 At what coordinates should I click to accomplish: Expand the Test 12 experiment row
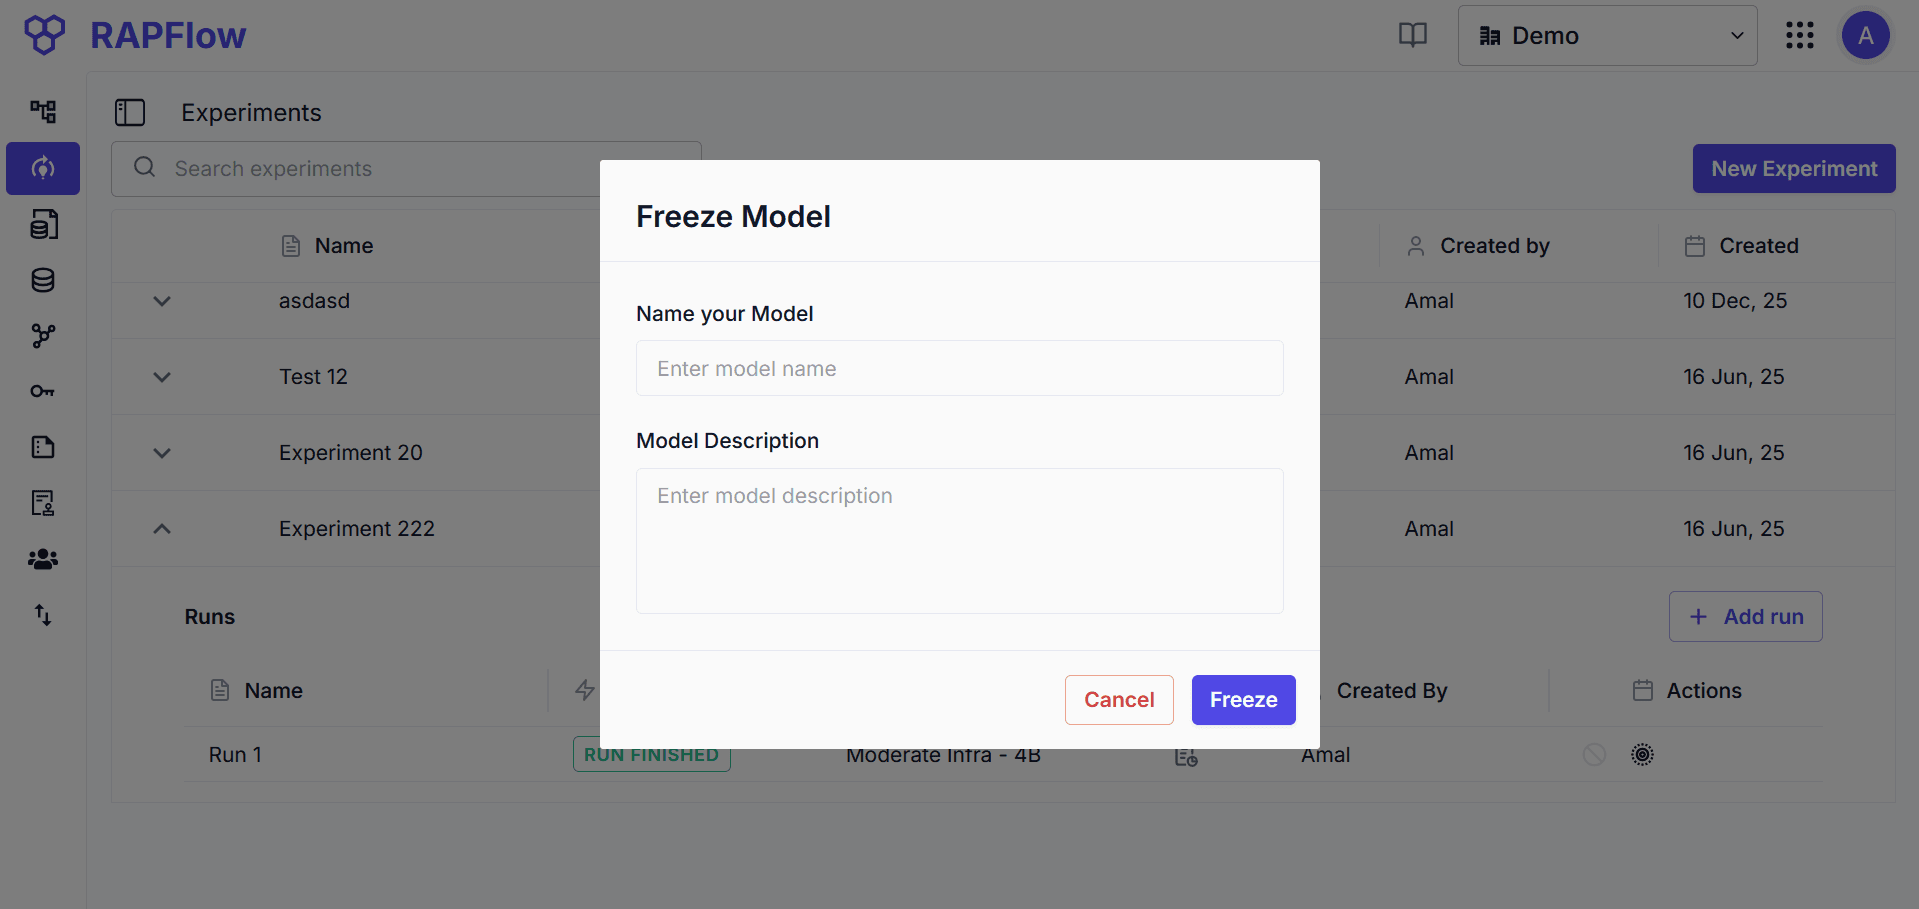161,377
